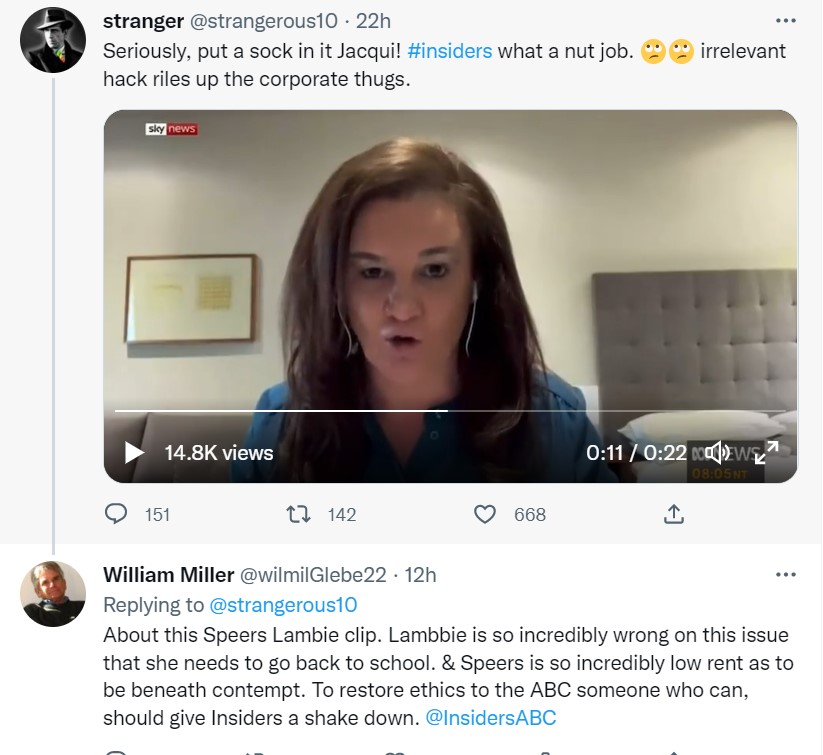Like stranger's tweet with the heart
The width and height of the screenshot is (823, 755).
coord(485,514)
